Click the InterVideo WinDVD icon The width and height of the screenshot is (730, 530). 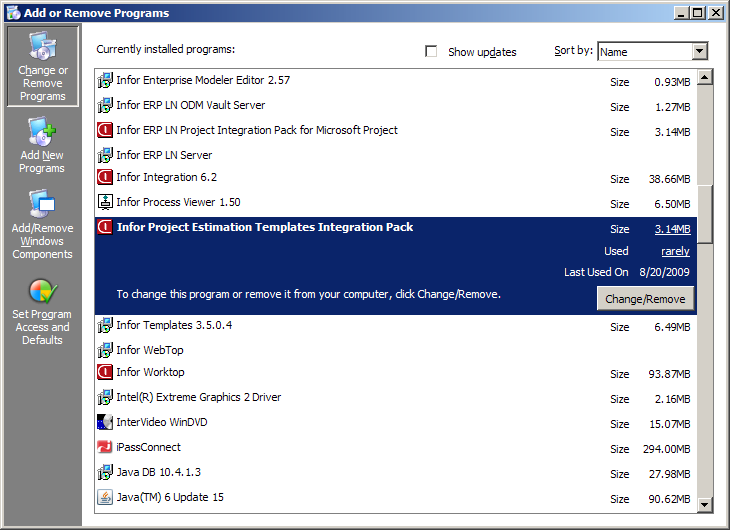click(105, 423)
